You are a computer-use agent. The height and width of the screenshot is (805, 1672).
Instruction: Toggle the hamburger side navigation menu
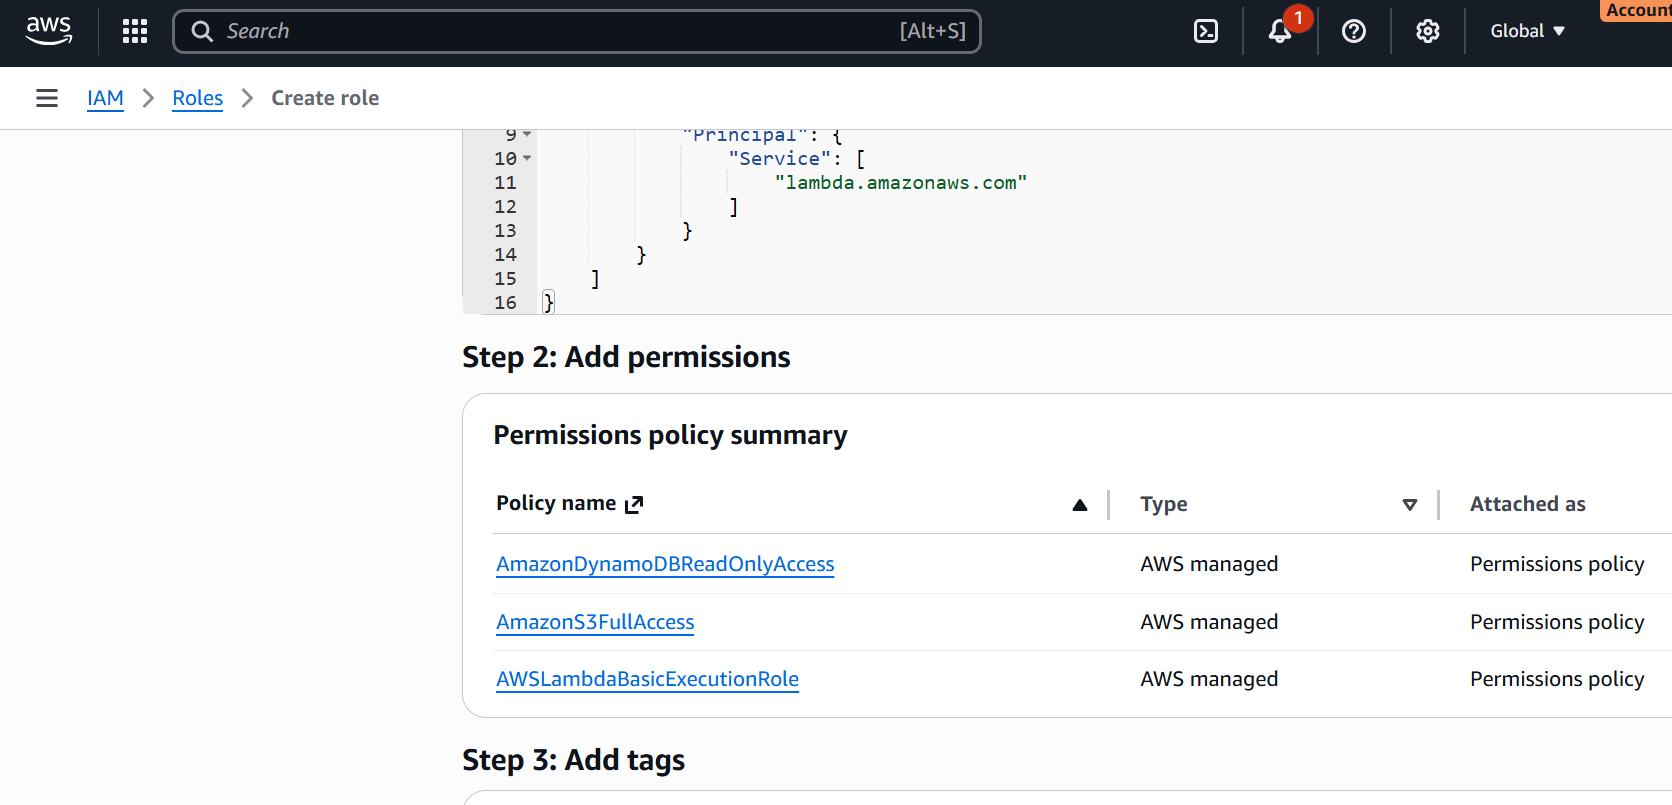(x=47, y=98)
